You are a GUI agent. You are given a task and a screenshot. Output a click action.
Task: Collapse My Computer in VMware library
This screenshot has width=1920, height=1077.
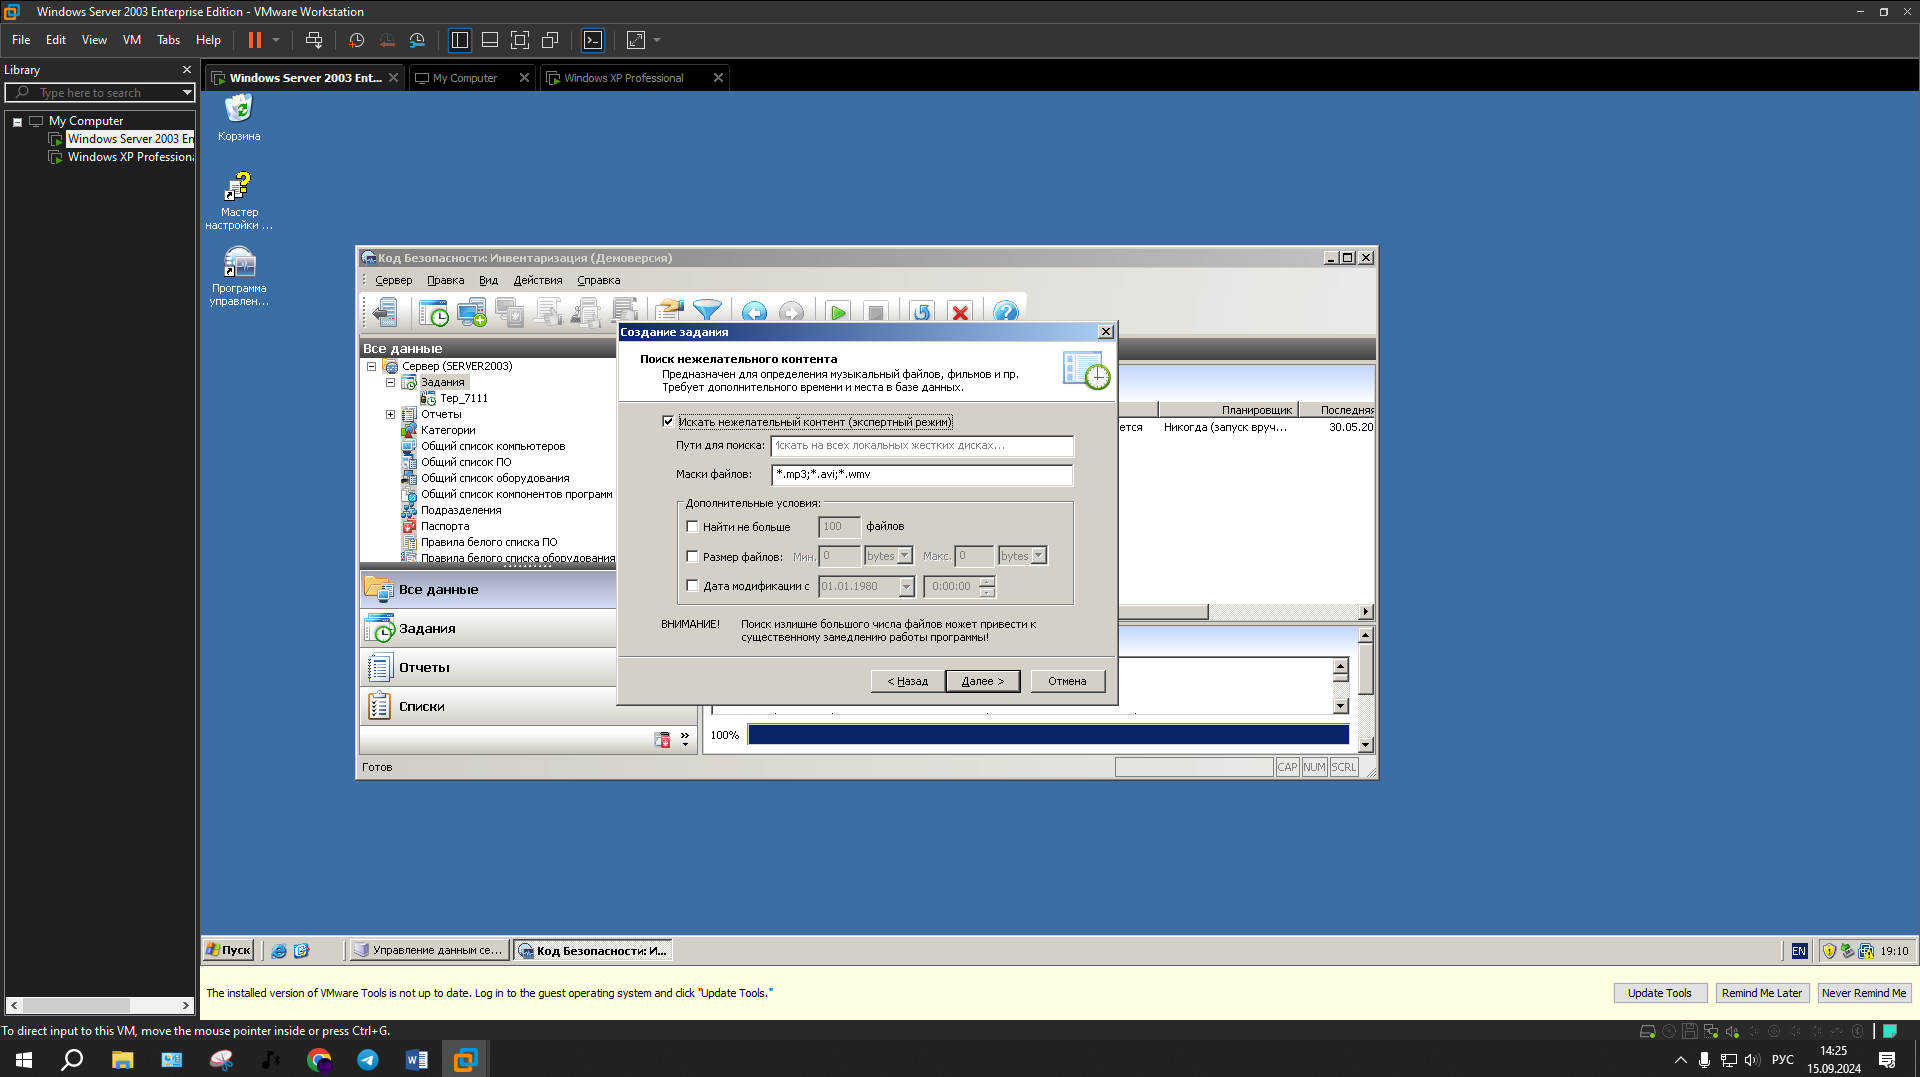(x=17, y=122)
